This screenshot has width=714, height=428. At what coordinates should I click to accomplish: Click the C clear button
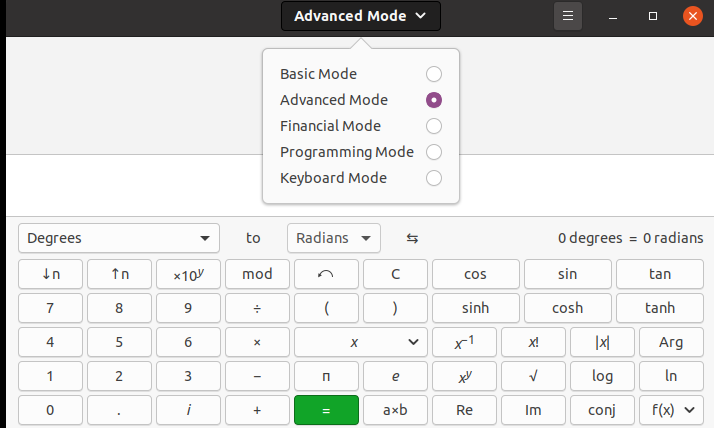(x=395, y=274)
